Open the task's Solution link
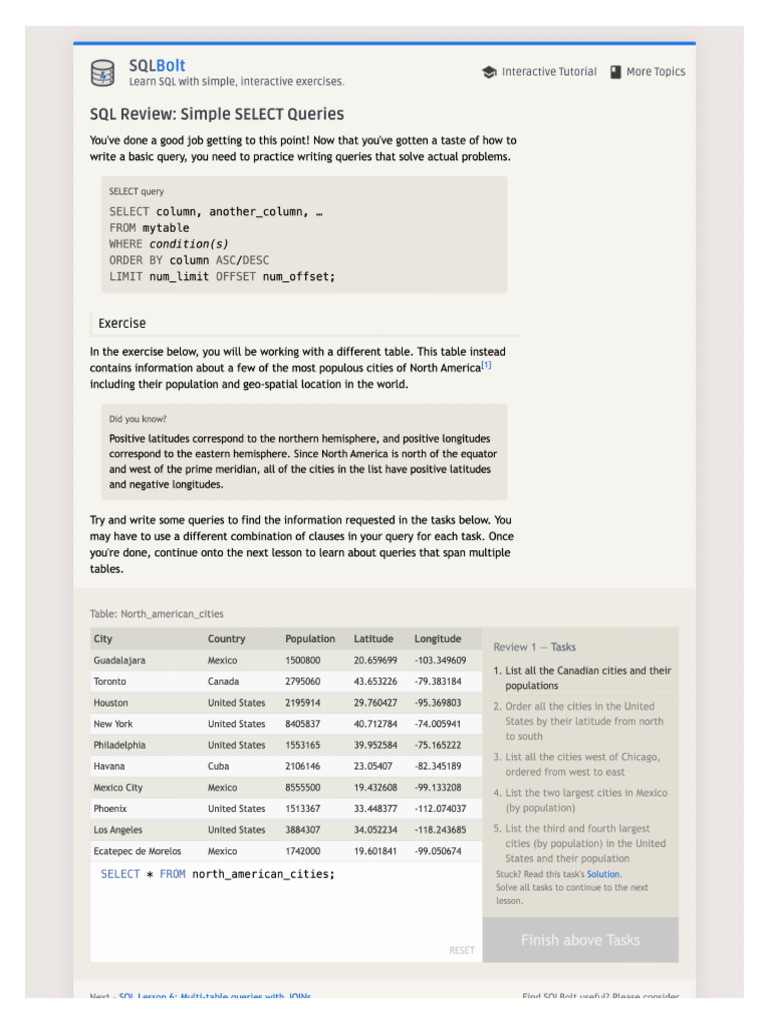The image size is (768, 1024). click(x=603, y=874)
